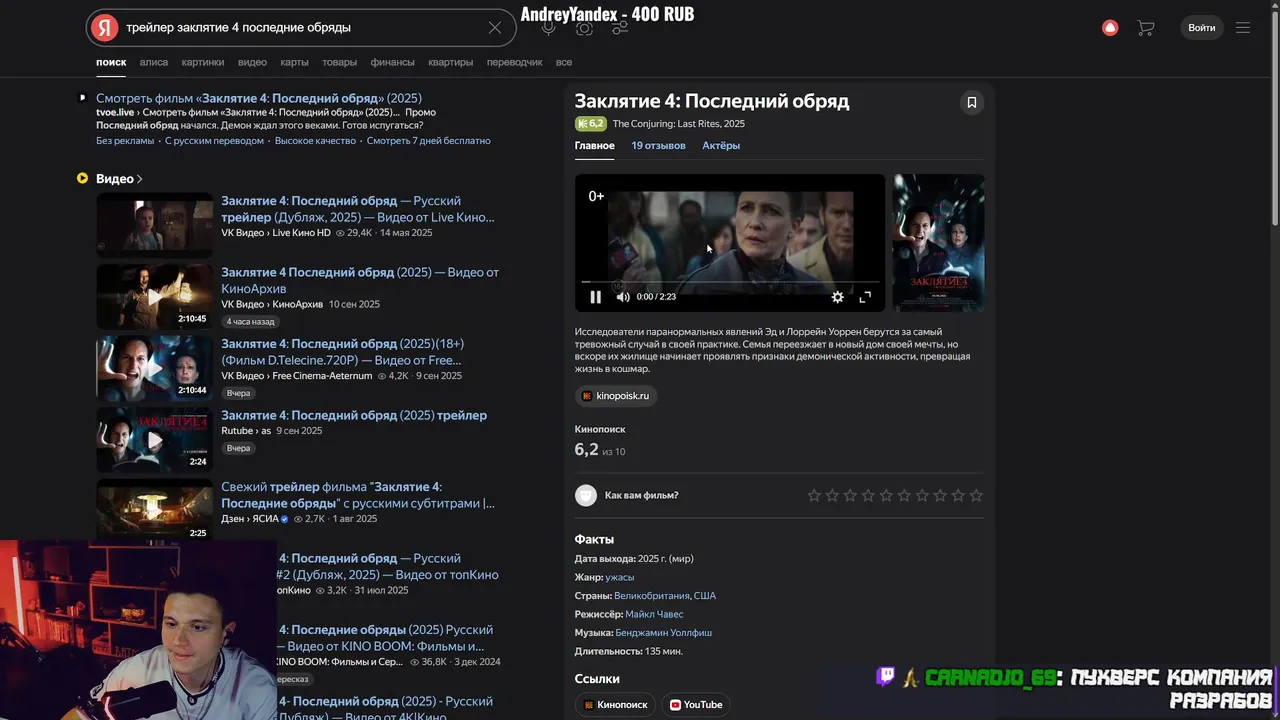The width and height of the screenshot is (1280, 720).
Task: Enter trailer fullscreen mode
Action: (x=865, y=297)
